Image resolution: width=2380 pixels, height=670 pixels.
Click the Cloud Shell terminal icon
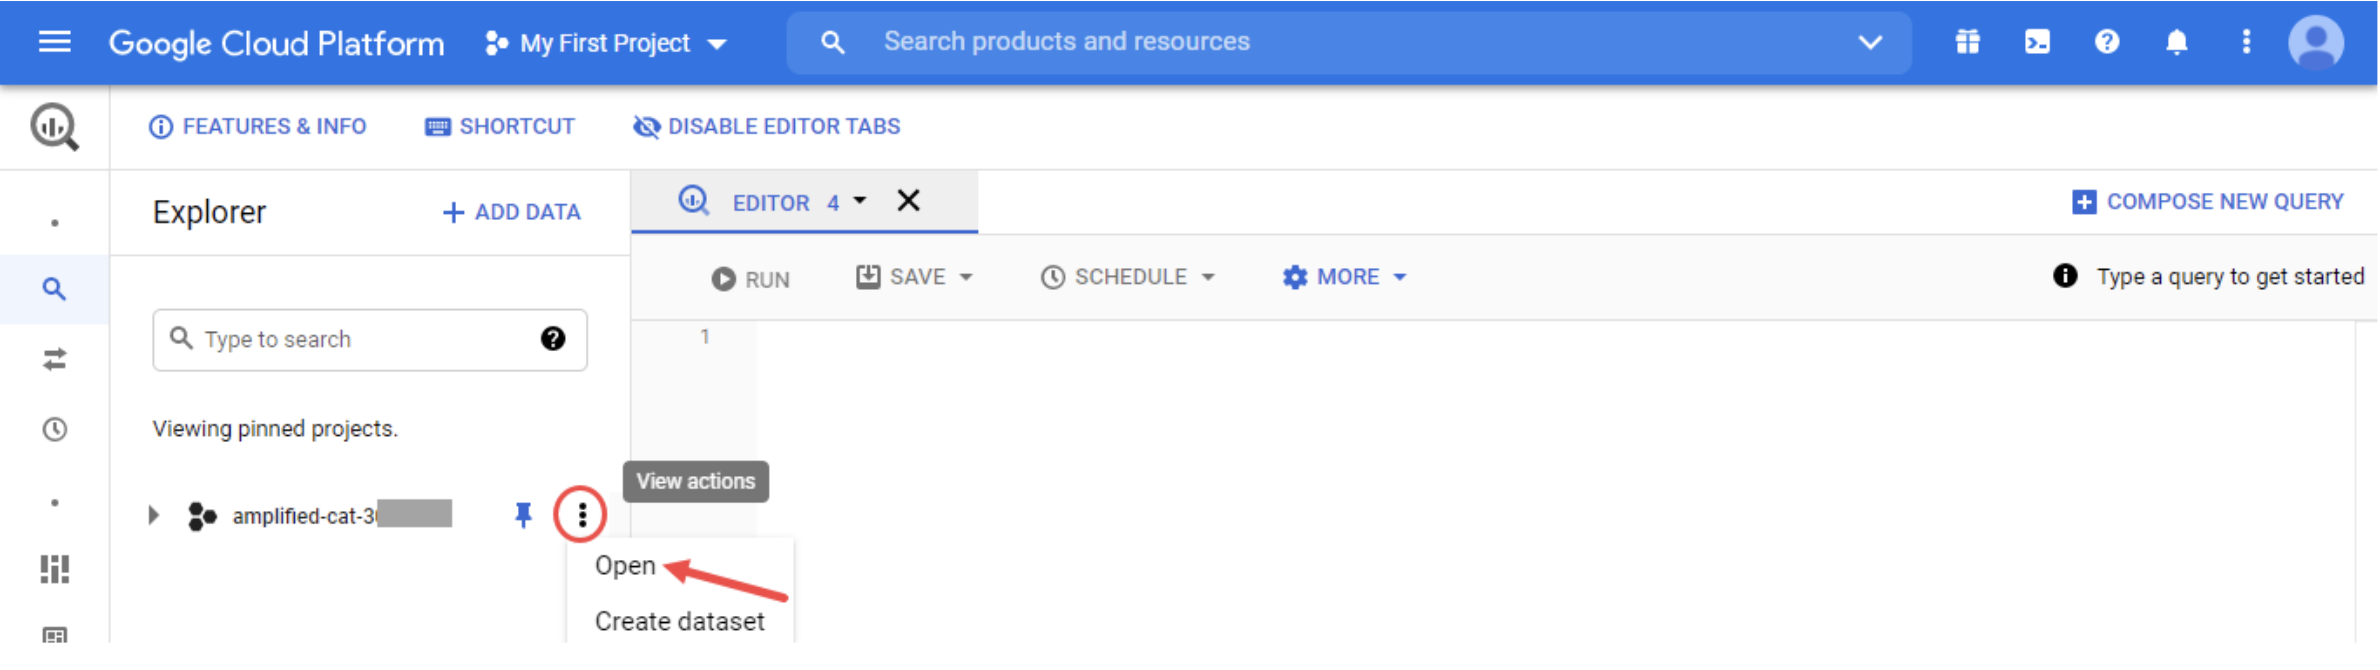tap(2037, 42)
